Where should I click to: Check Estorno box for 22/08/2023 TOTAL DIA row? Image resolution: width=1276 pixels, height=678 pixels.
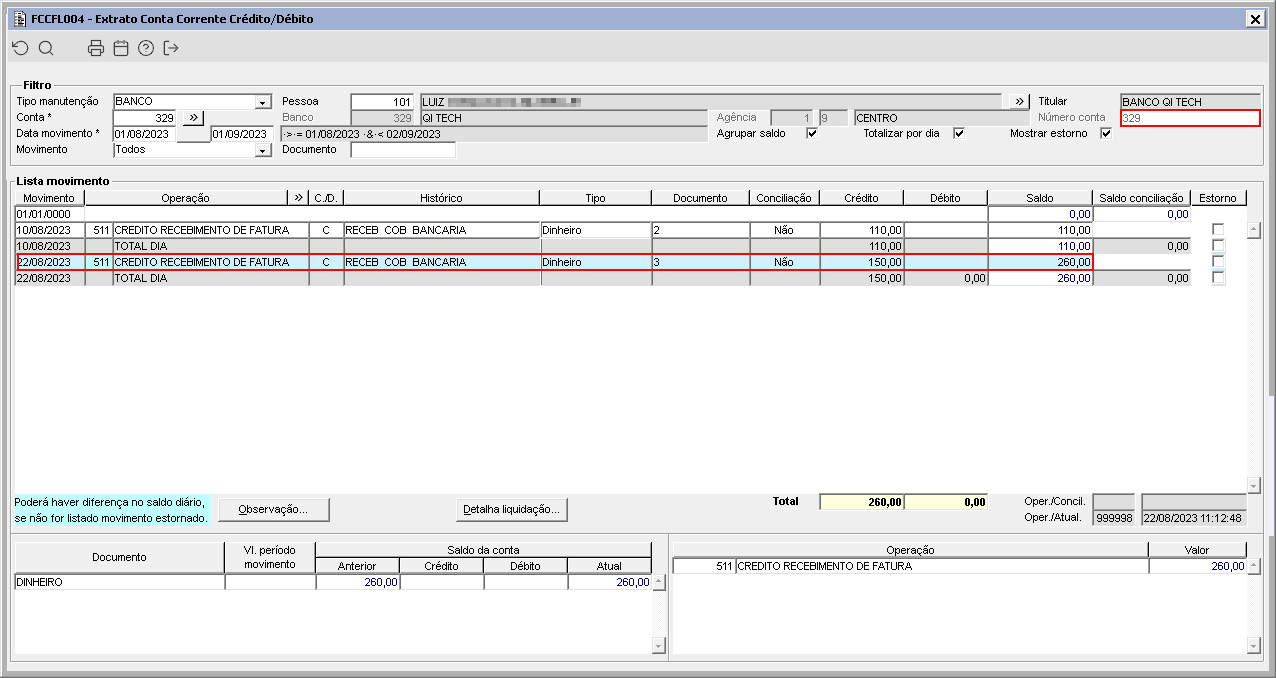coord(1218,278)
